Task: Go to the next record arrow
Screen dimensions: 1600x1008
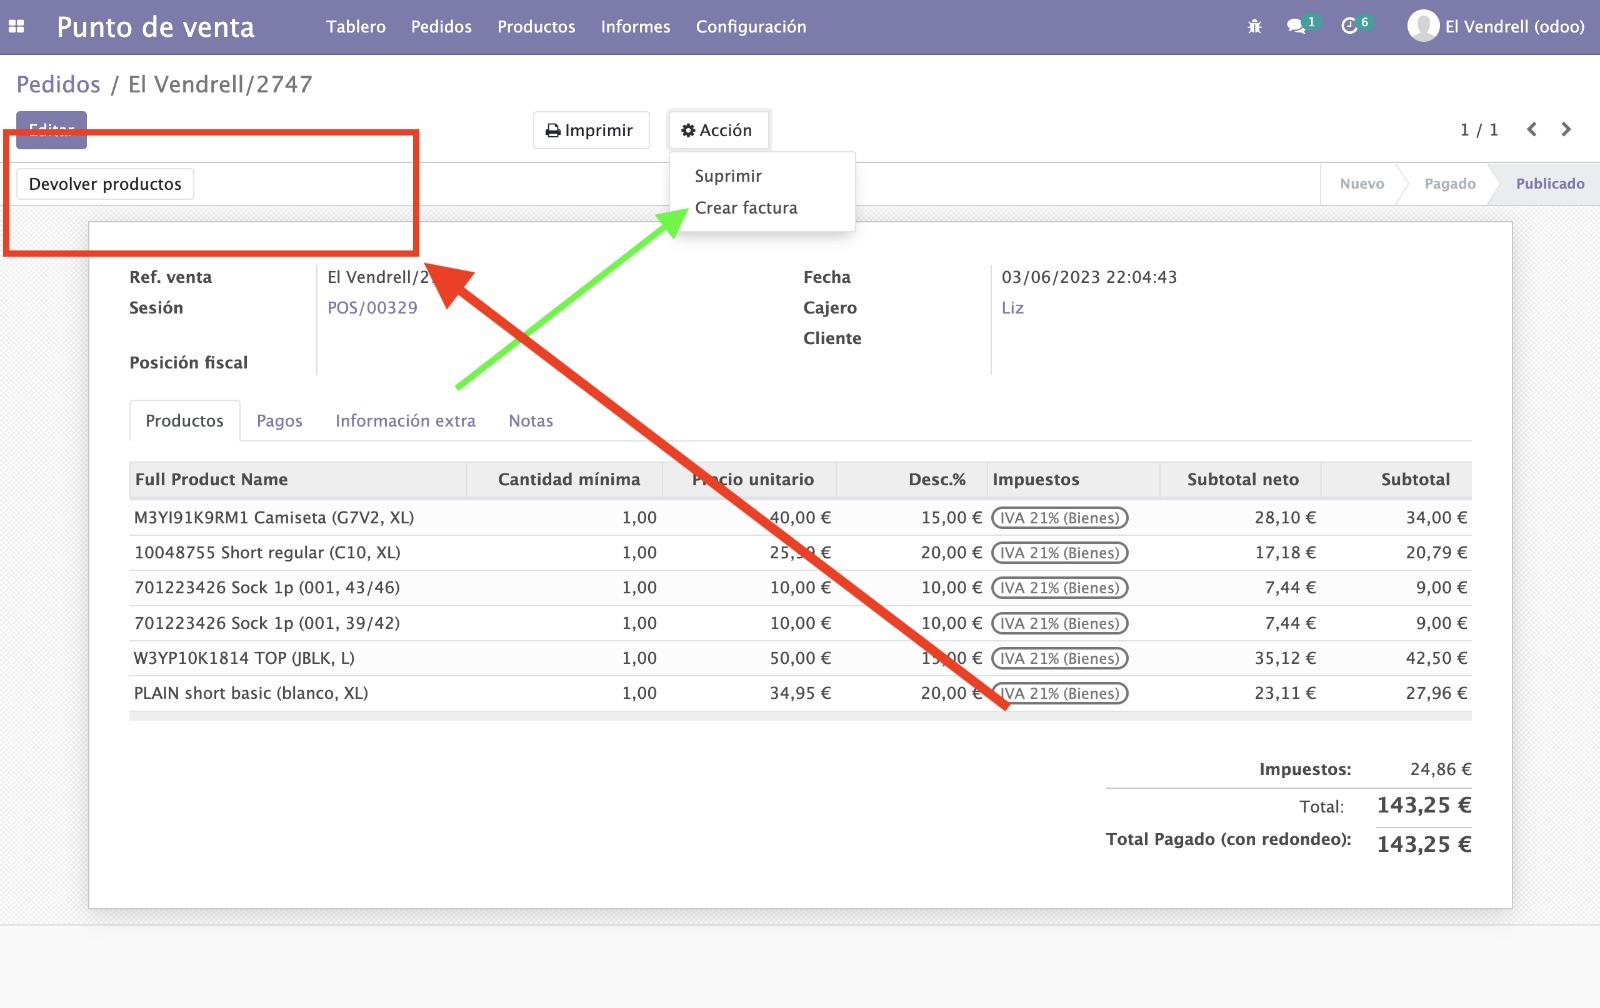Action: (1566, 130)
